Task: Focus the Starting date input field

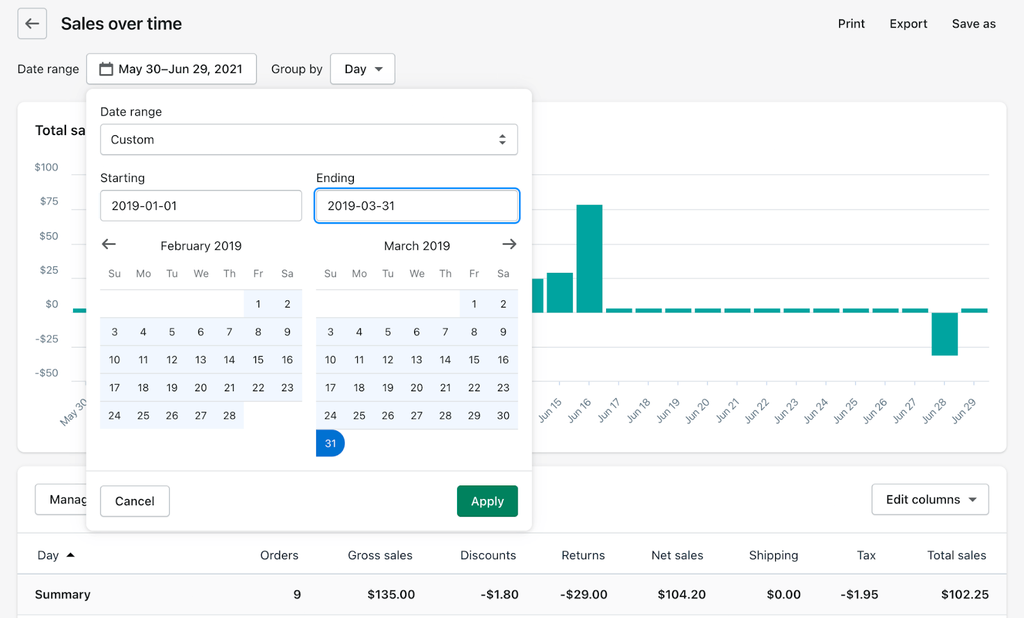Action: [x=201, y=206]
